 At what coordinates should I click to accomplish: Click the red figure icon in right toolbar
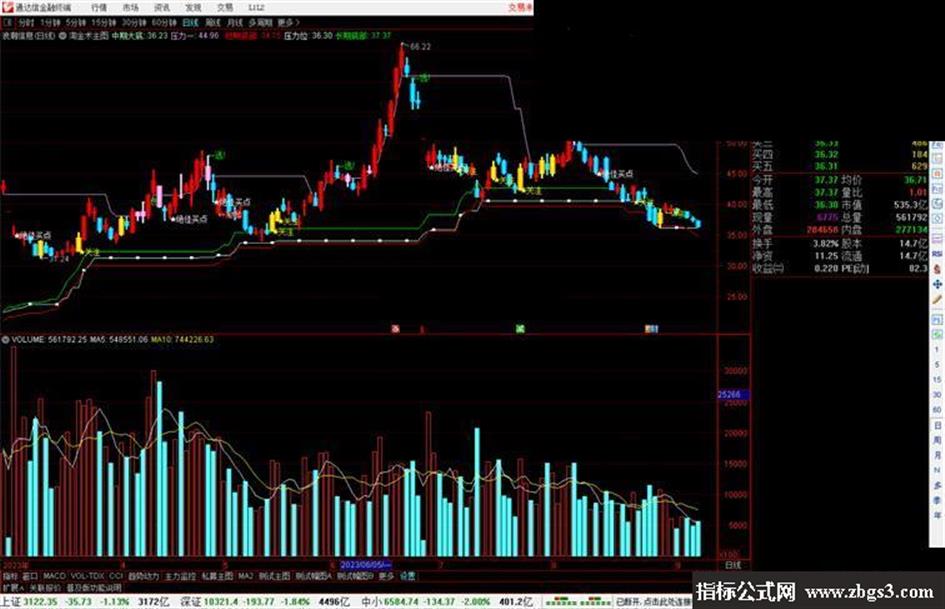(937, 269)
